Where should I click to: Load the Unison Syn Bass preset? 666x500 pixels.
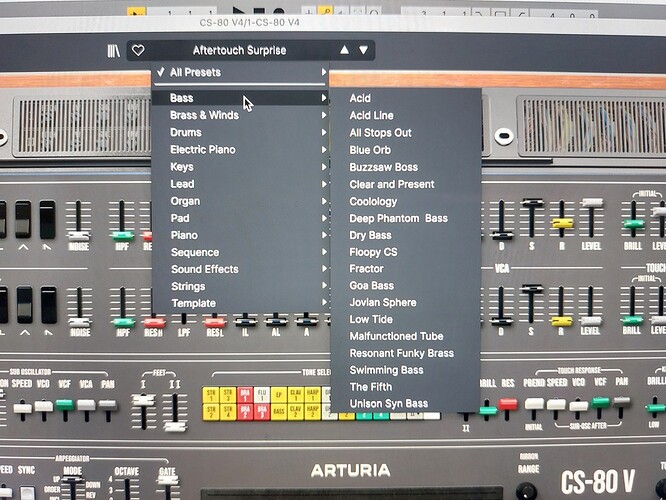point(389,403)
